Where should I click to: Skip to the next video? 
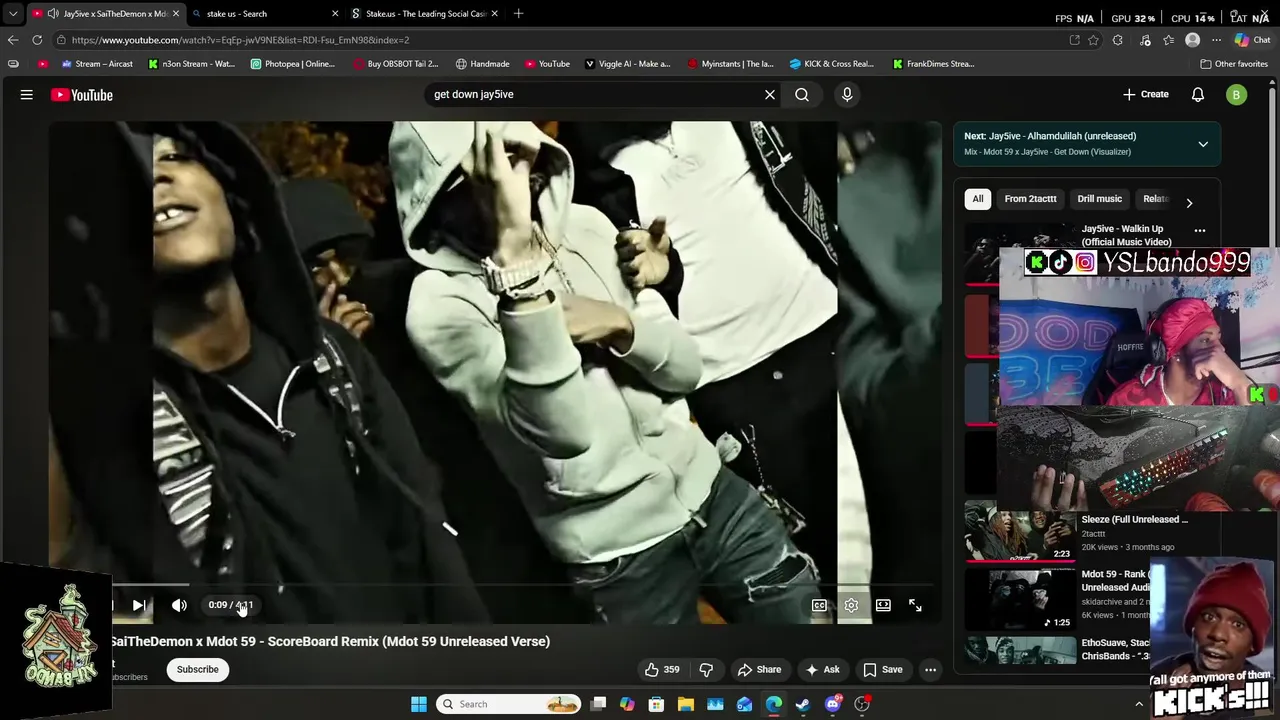coord(139,605)
